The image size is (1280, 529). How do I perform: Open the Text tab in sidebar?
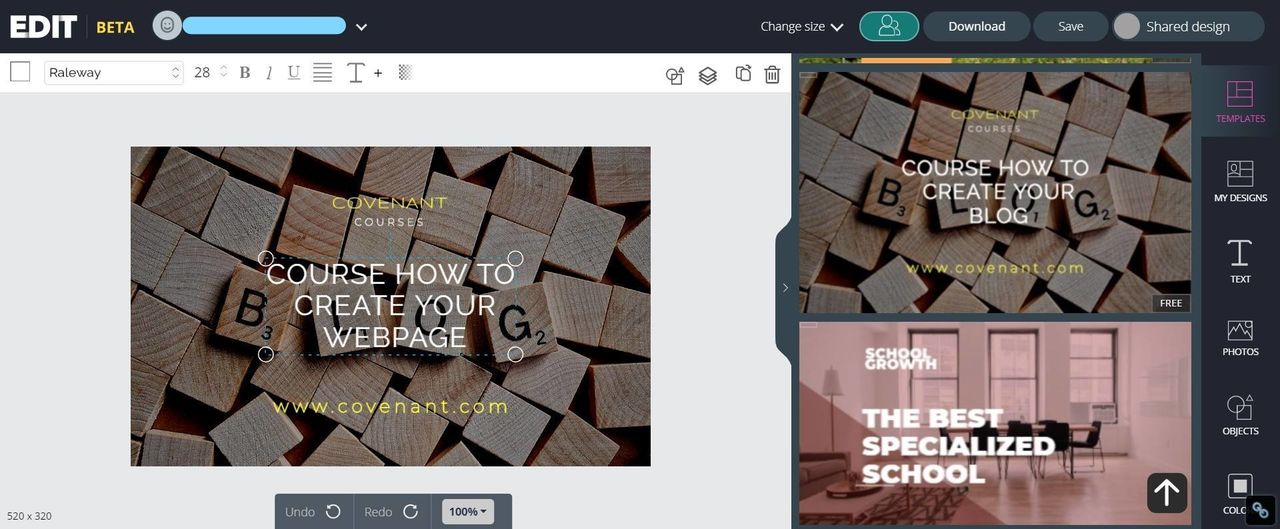click(1240, 261)
